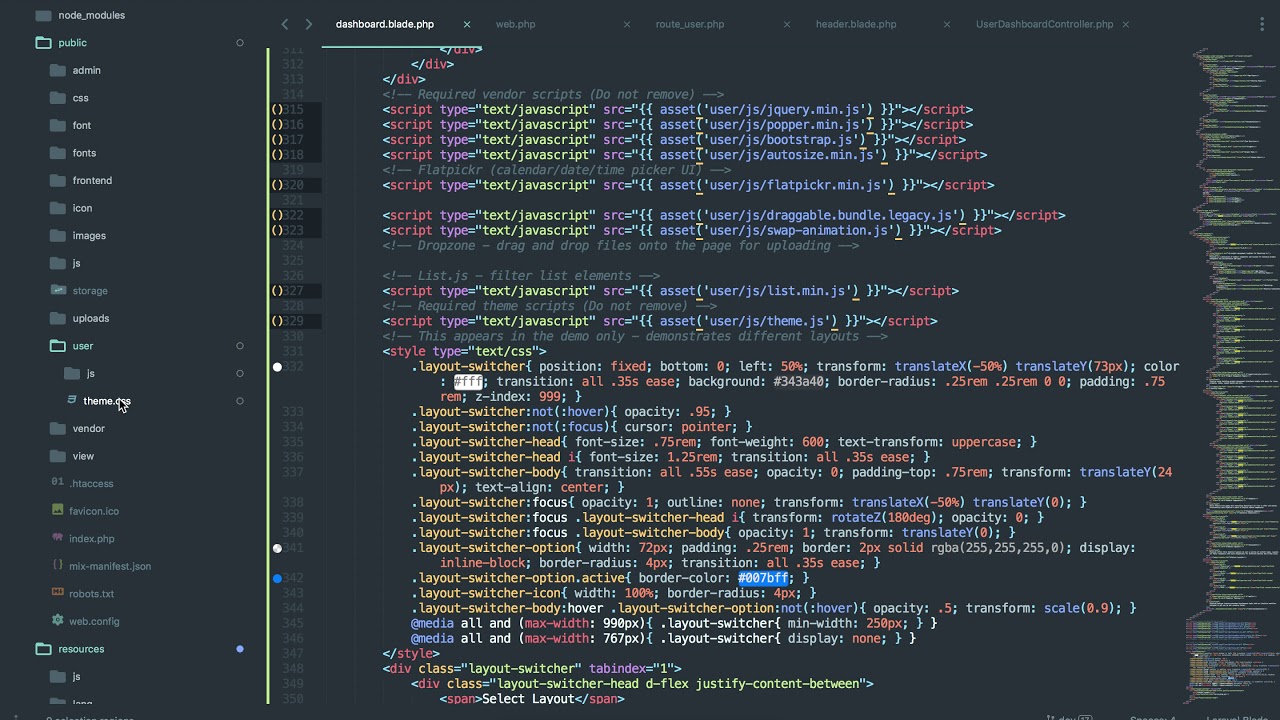Image resolution: width=1280 pixels, height=720 pixels.
Task: Open the route_user.php tab
Action: click(x=690, y=24)
